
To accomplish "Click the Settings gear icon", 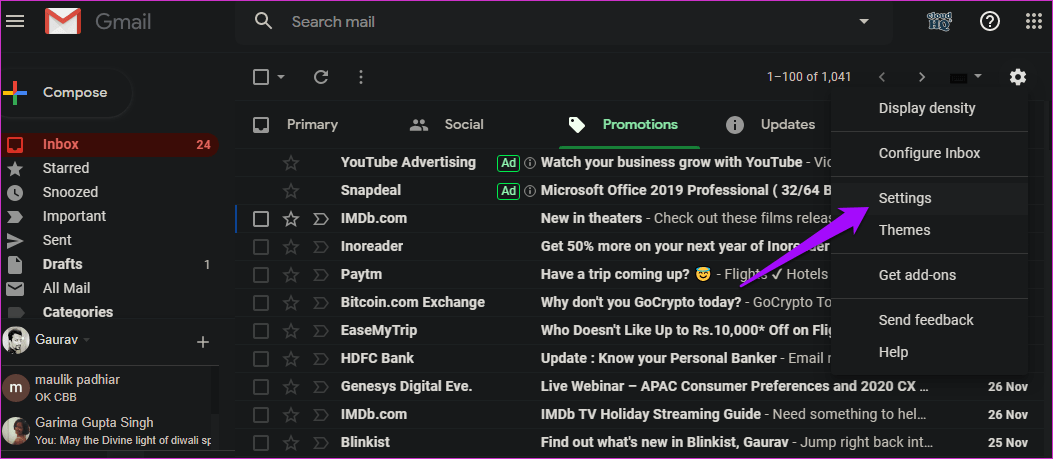I will [x=1017, y=77].
